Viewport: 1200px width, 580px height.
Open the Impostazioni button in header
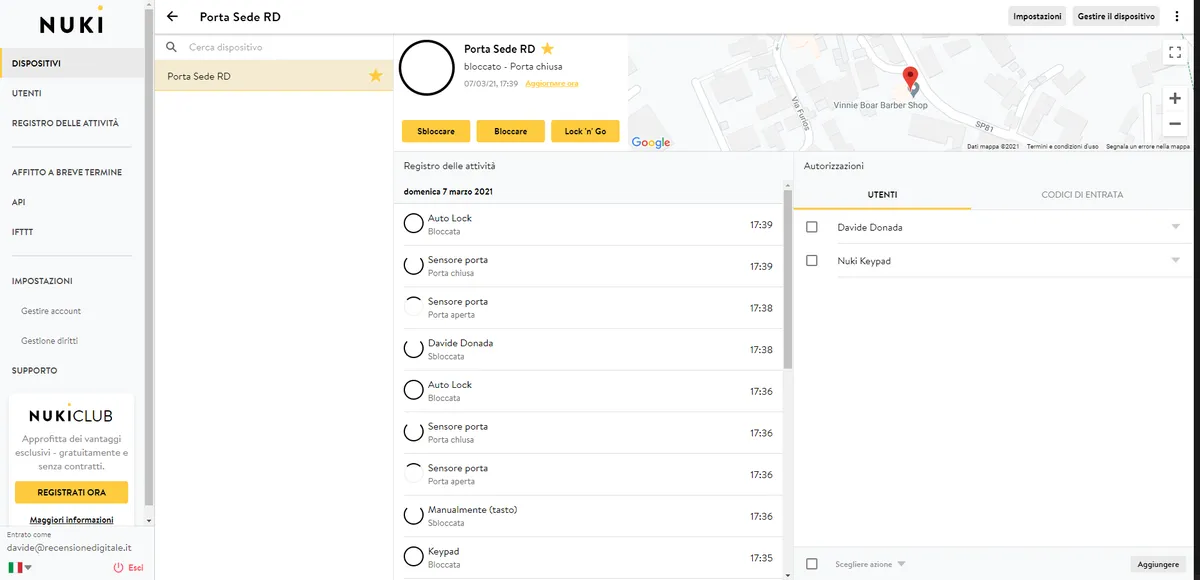(1038, 16)
